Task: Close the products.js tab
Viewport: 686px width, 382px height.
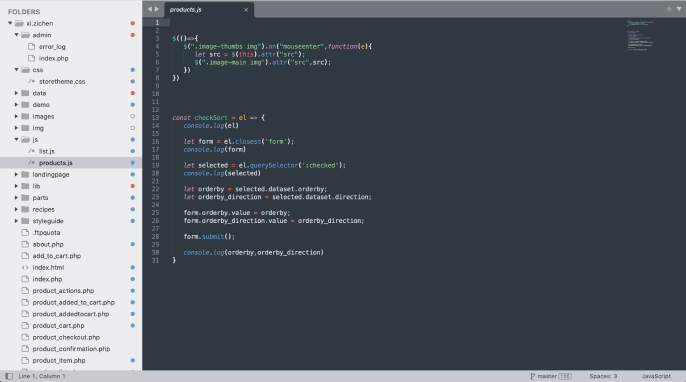Action: tap(246, 10)
